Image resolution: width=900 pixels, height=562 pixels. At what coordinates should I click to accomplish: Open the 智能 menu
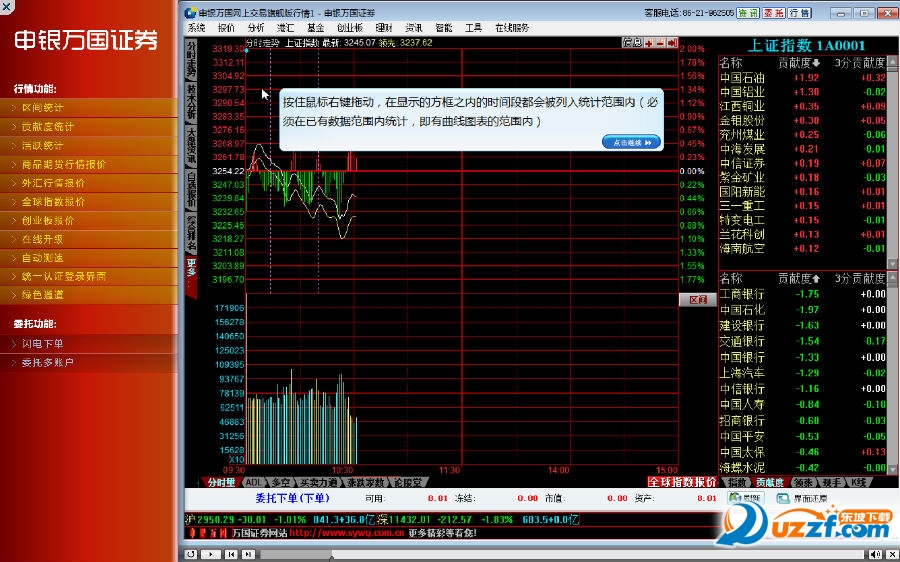(x=444, y=28)
